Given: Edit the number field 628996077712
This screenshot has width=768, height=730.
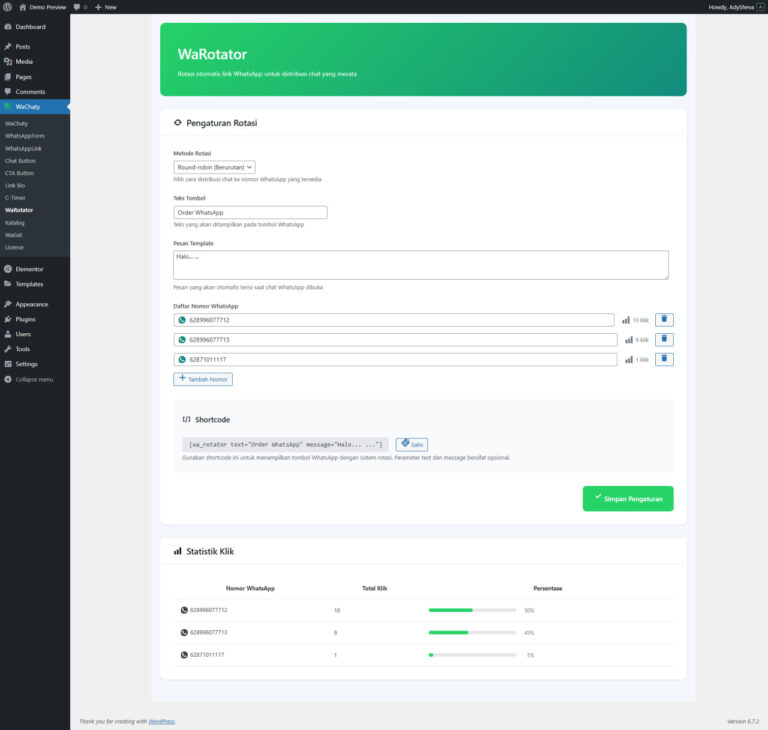Looking at the screenshot, I should tap(394, 320).
